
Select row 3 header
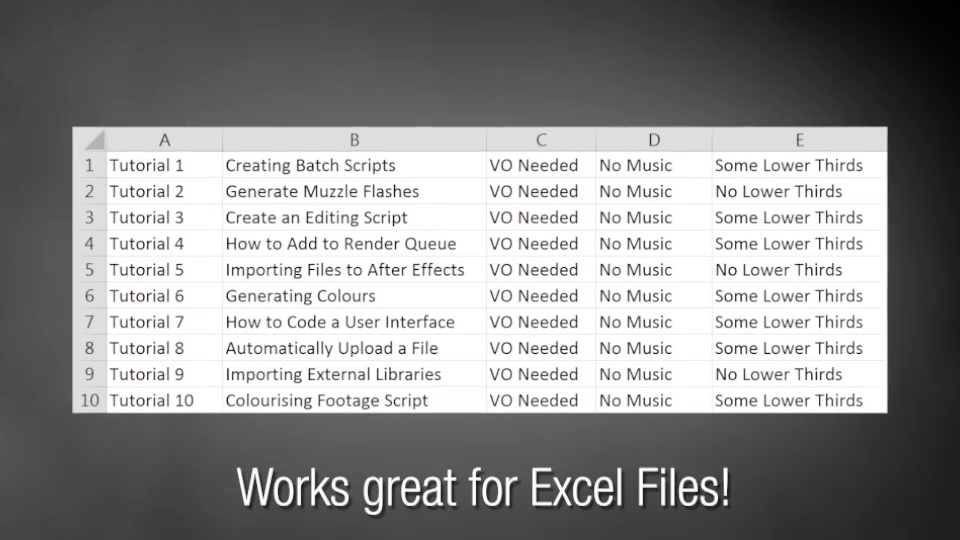89,217
